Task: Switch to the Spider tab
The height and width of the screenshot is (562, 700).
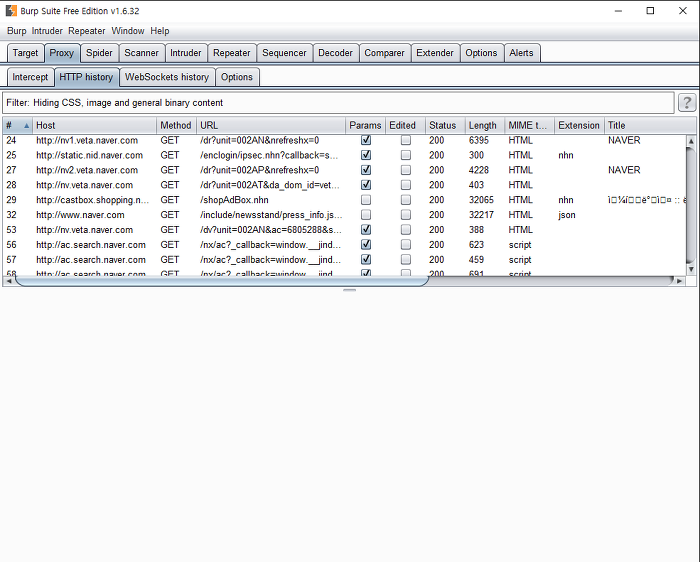Action: click(x=99, y=53)
